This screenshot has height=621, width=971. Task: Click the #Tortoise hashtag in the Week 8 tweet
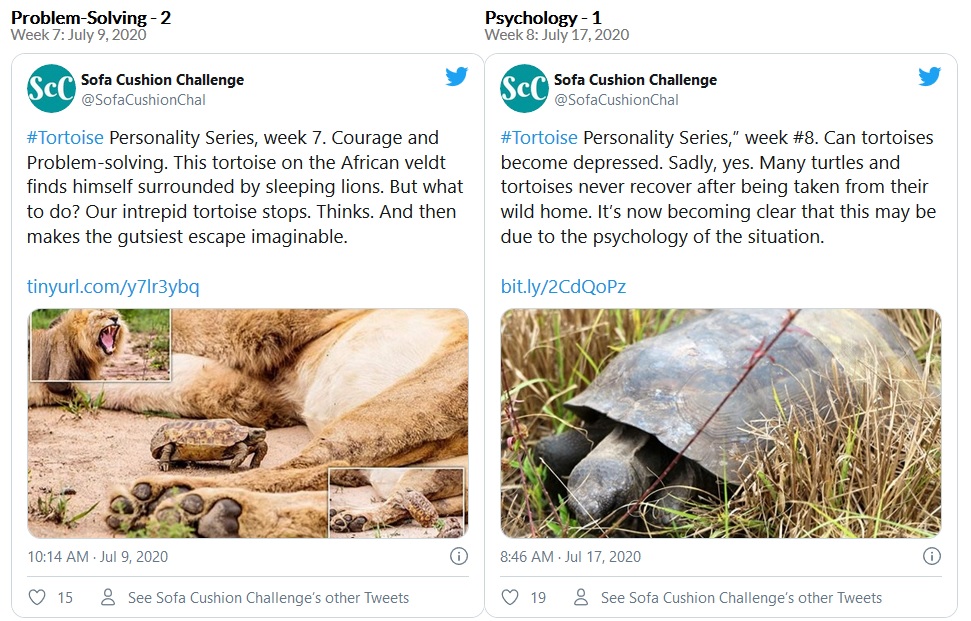[x=538, y=138]
